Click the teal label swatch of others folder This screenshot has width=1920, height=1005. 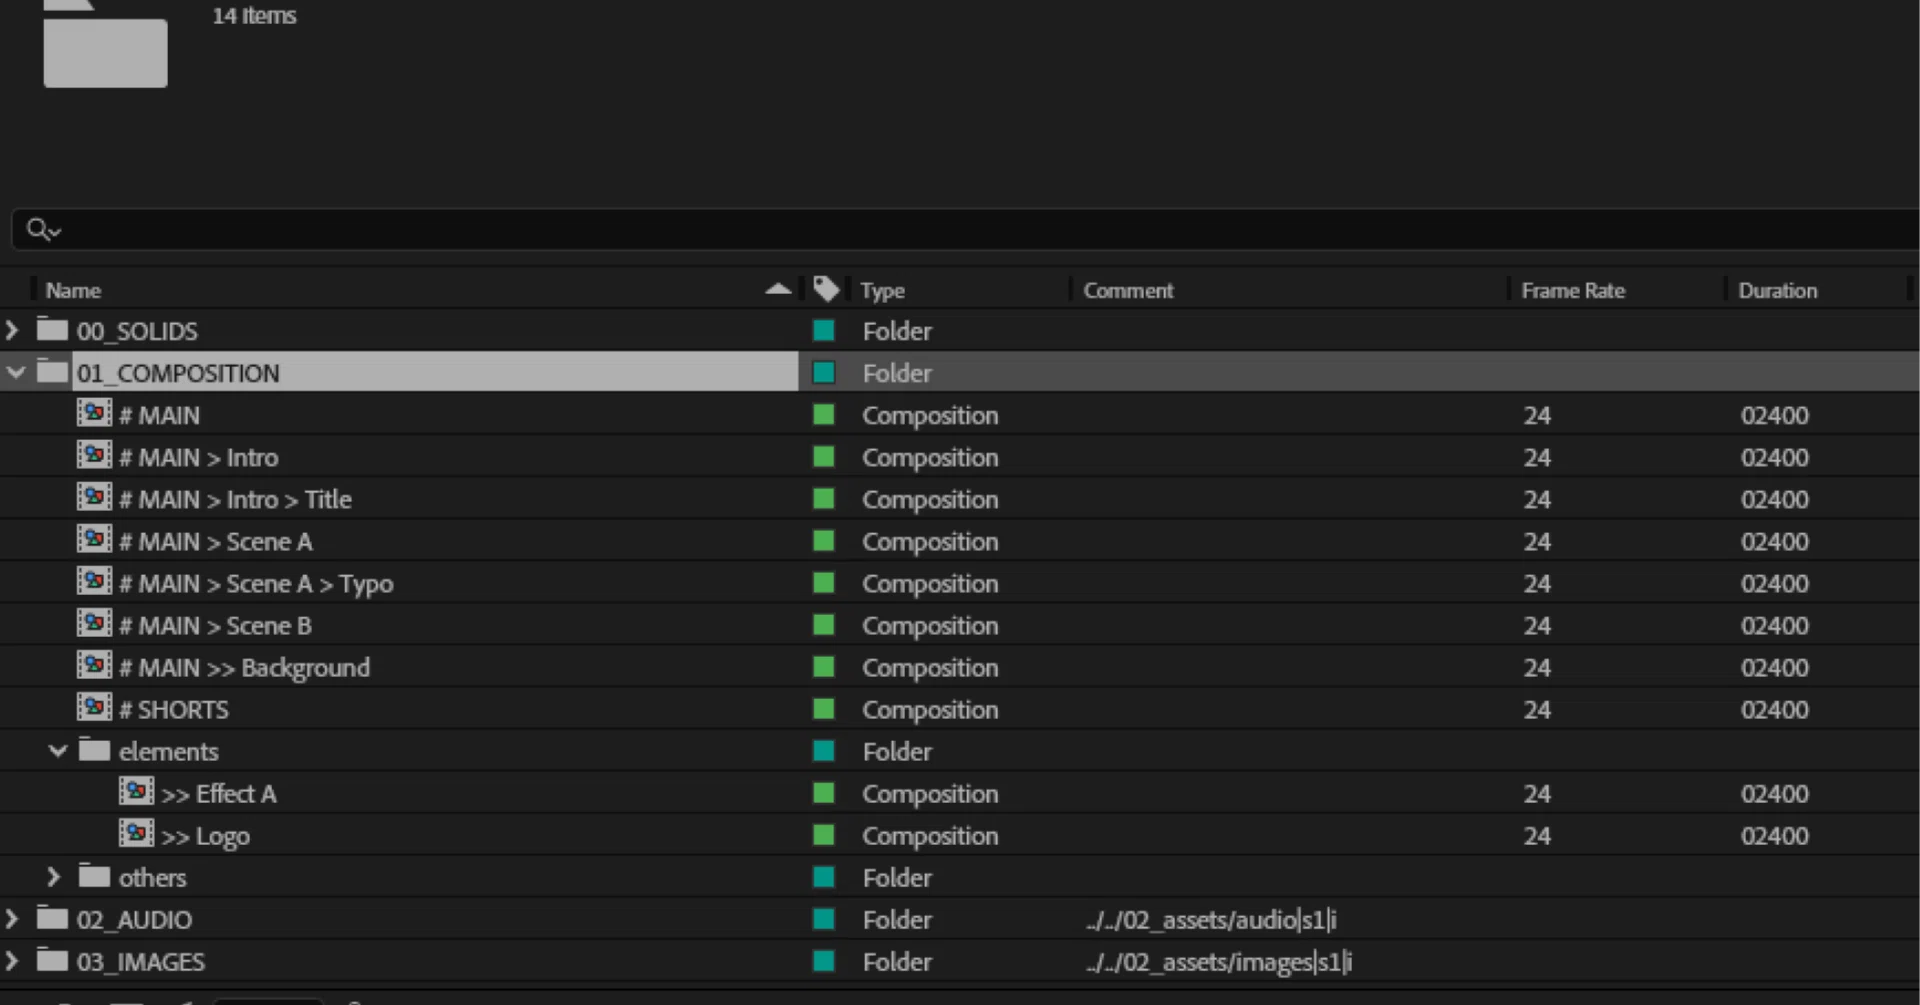tap(824, 877)
